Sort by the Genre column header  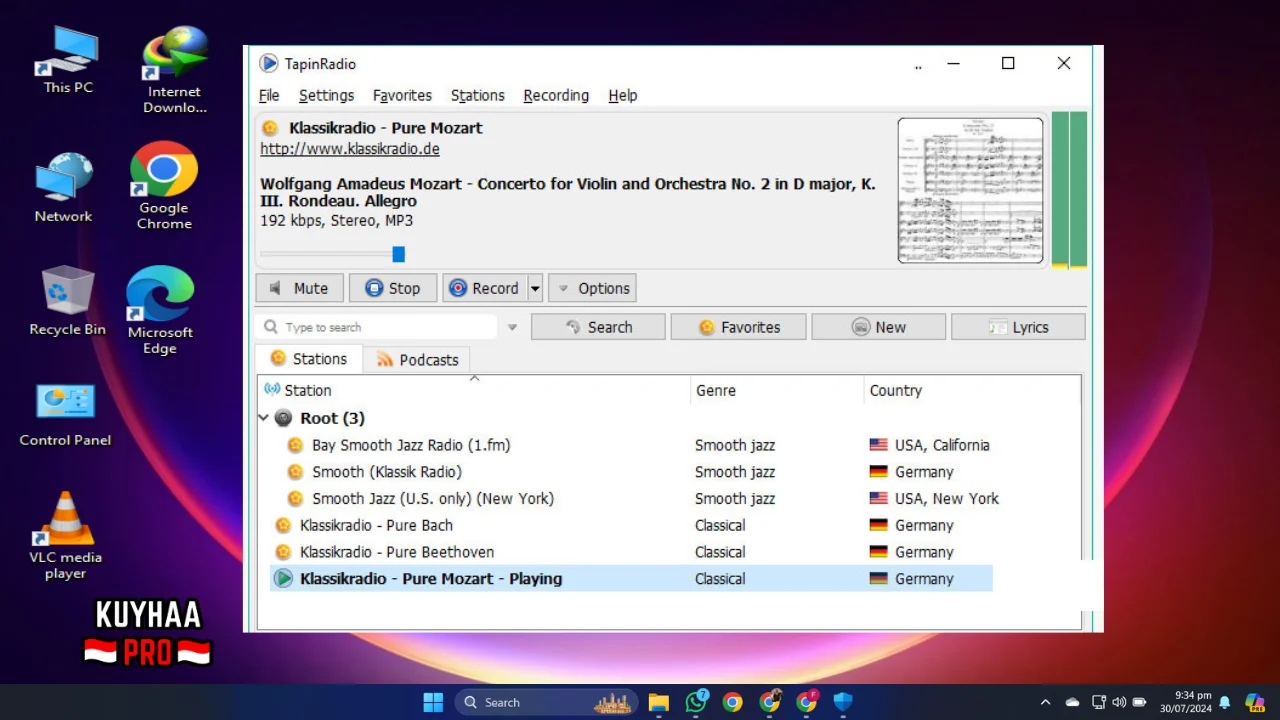click(x=777, y=390)
